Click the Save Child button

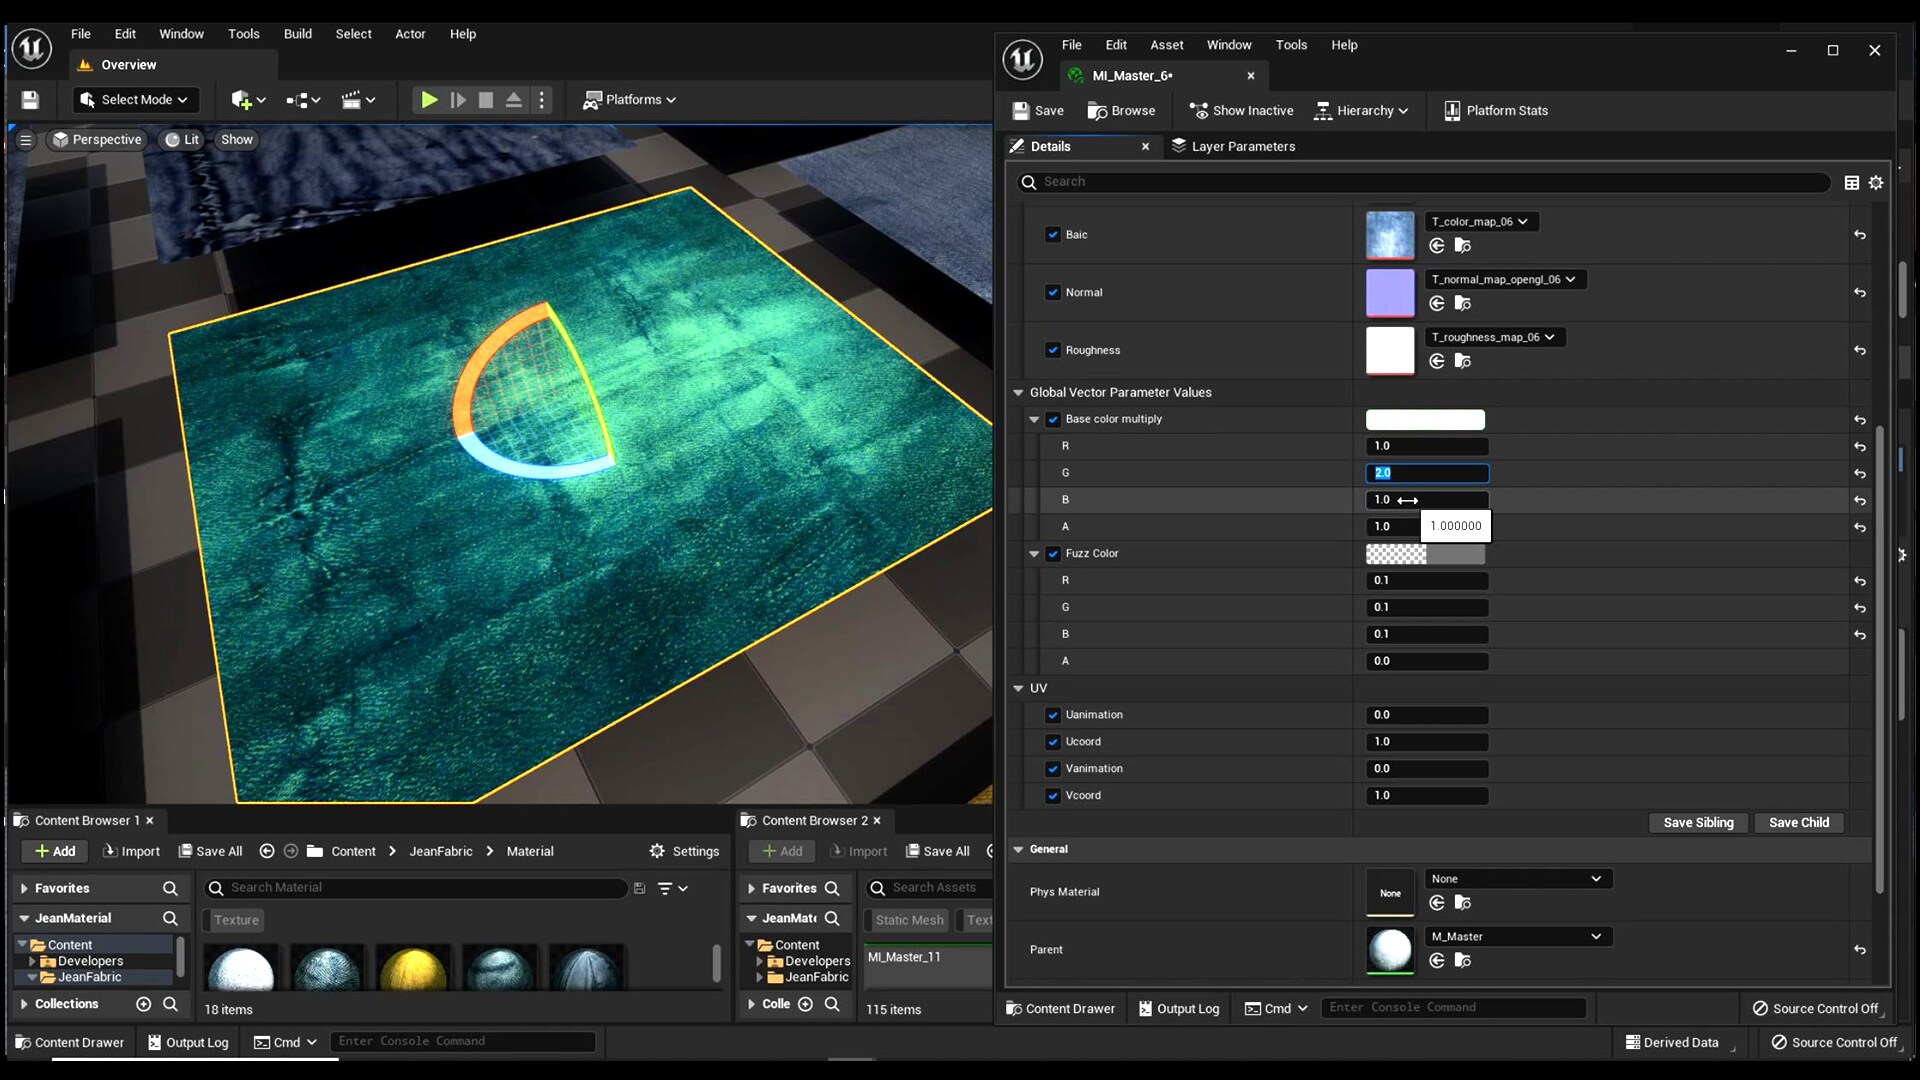pos(1798,823)
